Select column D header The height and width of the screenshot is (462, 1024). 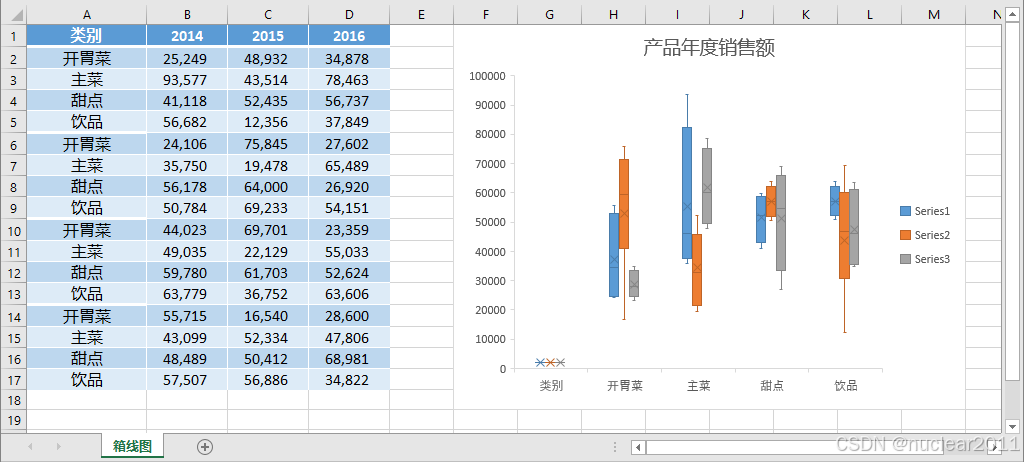(349, 14)
